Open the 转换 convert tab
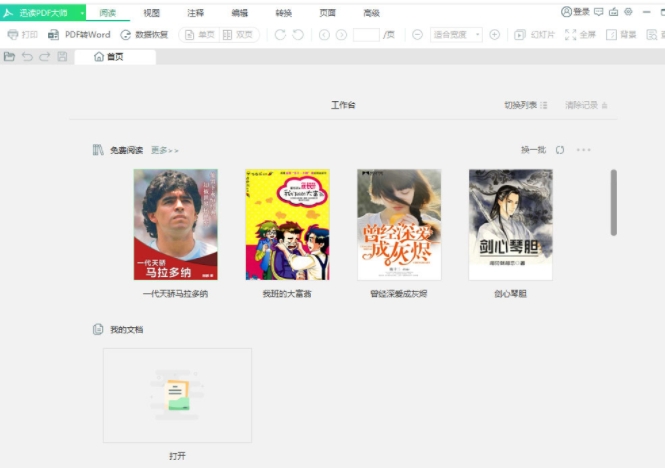The image size is (665, 468). click(x=283, y=13)
